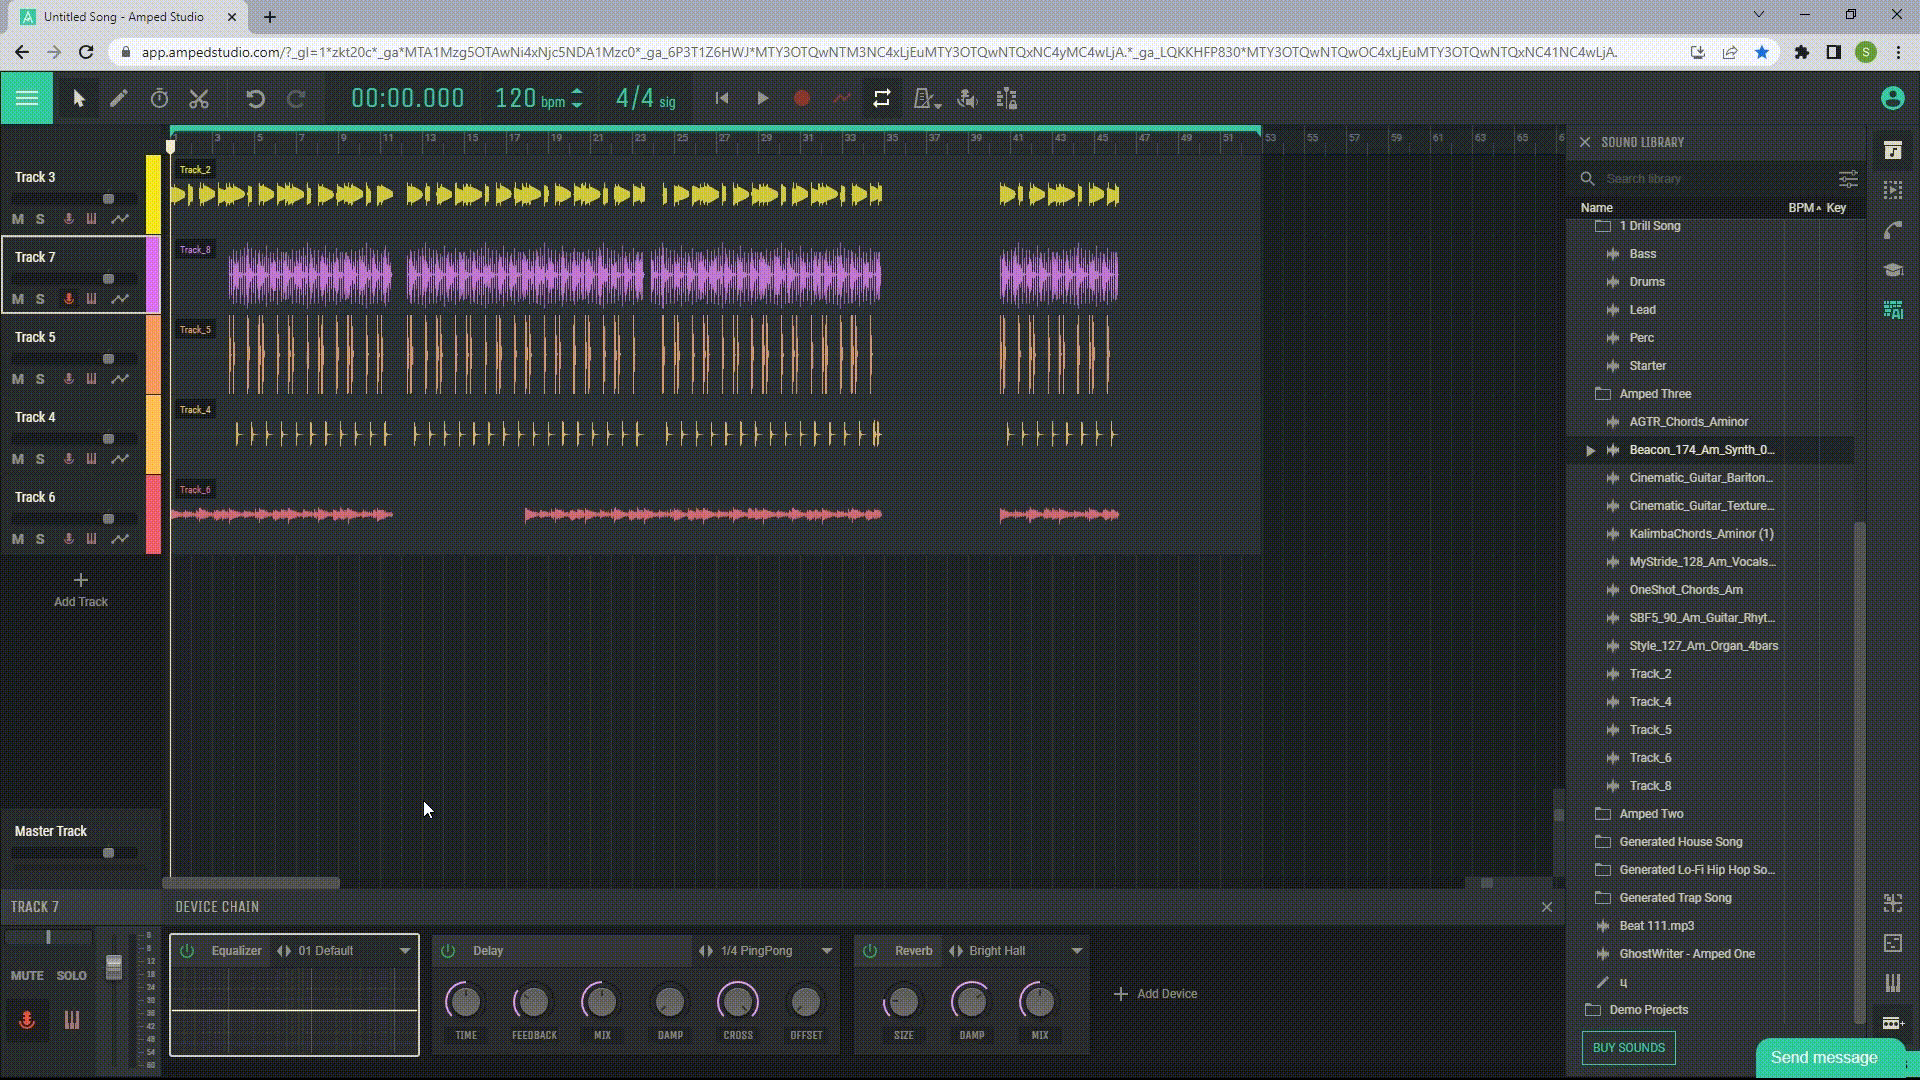
Task: Add a new track
Action: tap(80, 589)
